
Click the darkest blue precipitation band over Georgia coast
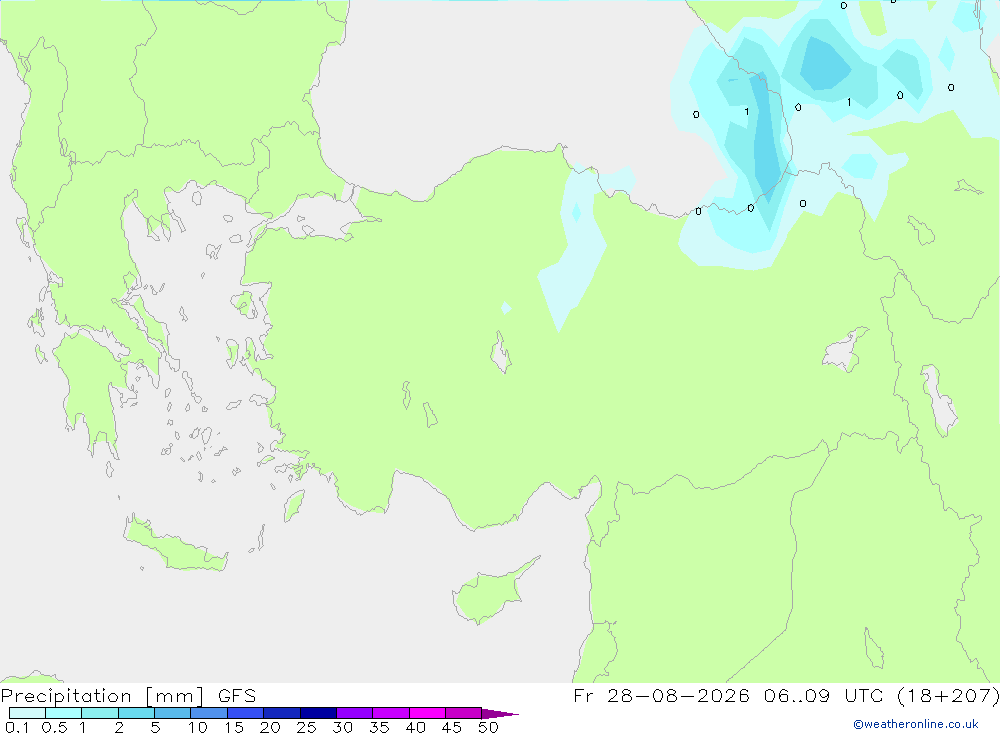pos(767,137)
